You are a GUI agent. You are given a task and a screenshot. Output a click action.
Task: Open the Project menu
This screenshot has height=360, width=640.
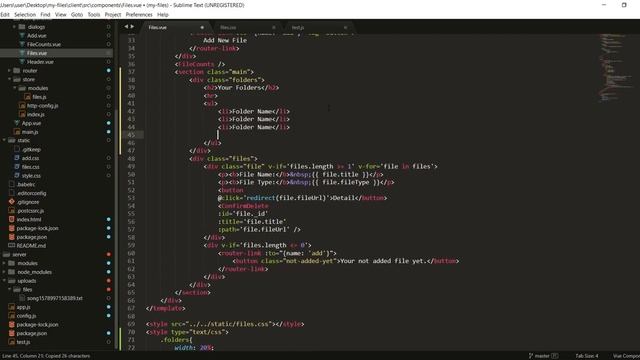[113, 14]
